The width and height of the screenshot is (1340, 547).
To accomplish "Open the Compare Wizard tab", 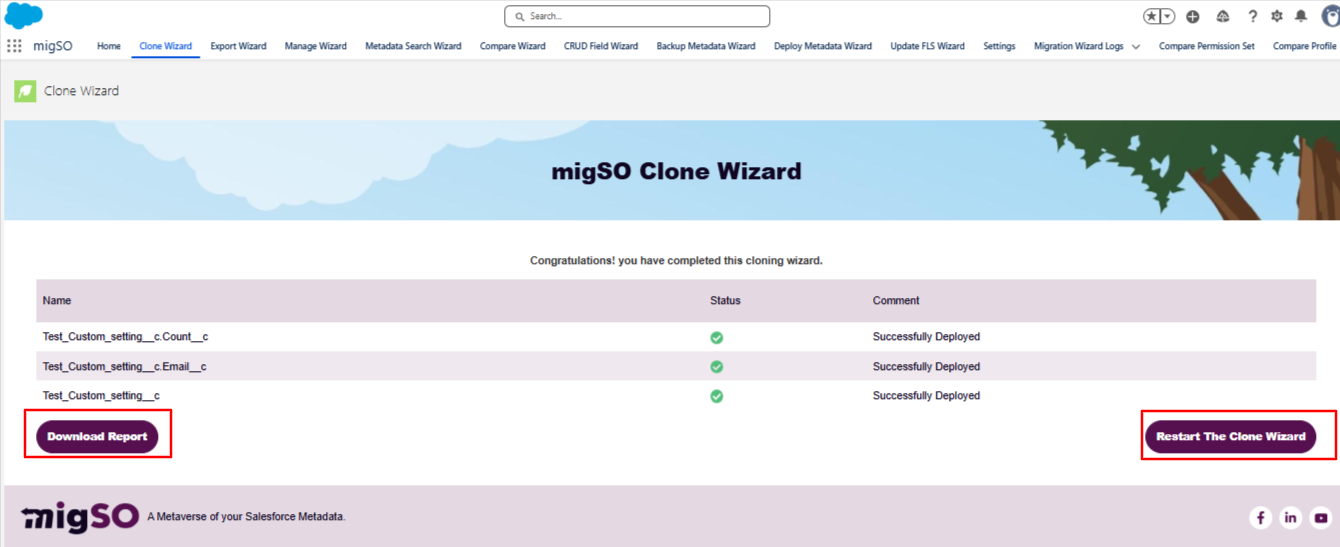I will click(x=513, y=46).
